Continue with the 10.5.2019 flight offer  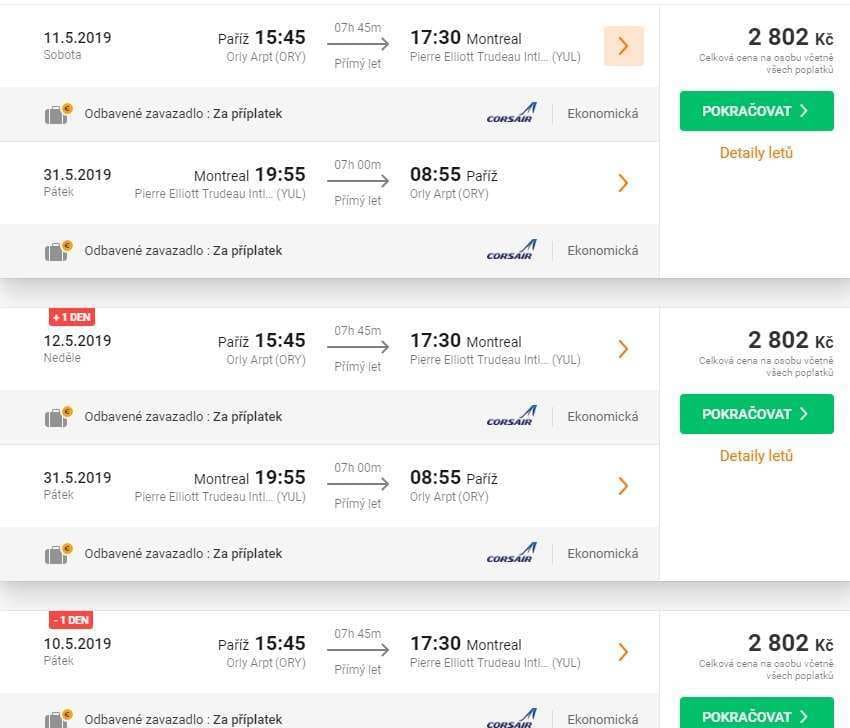[757, 713]
